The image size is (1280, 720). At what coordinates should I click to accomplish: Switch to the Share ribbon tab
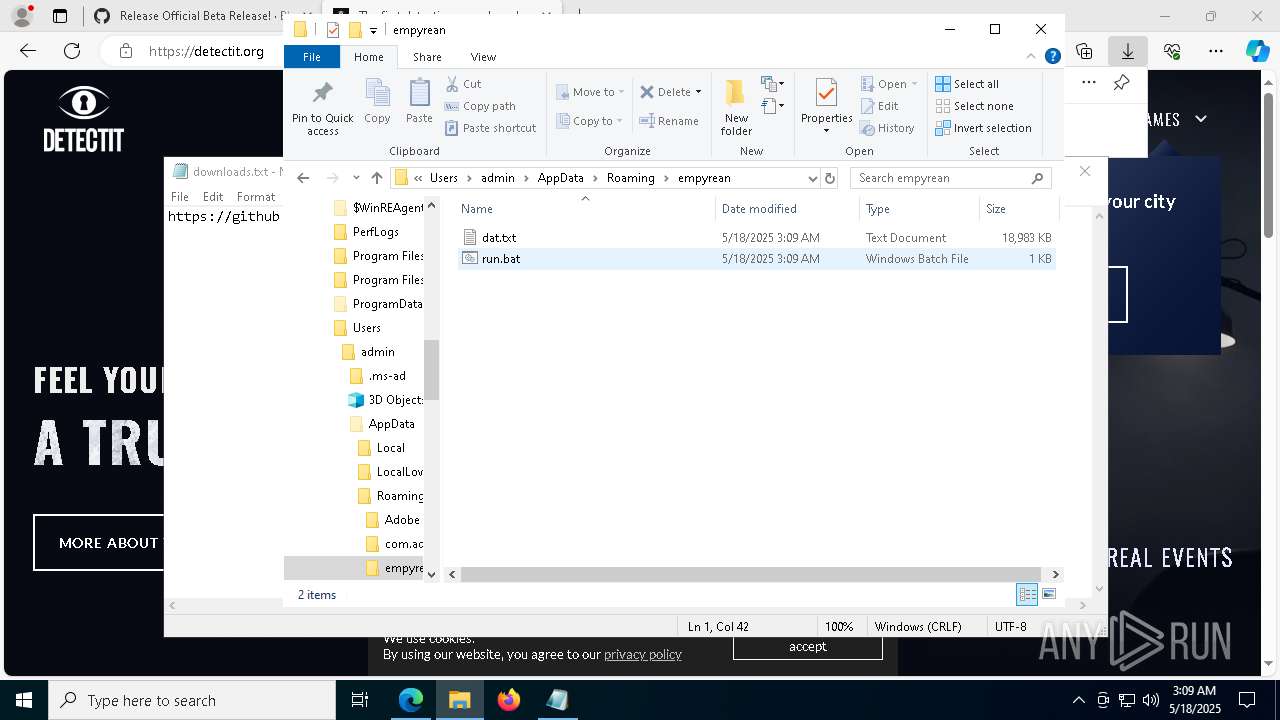point(427,57)
